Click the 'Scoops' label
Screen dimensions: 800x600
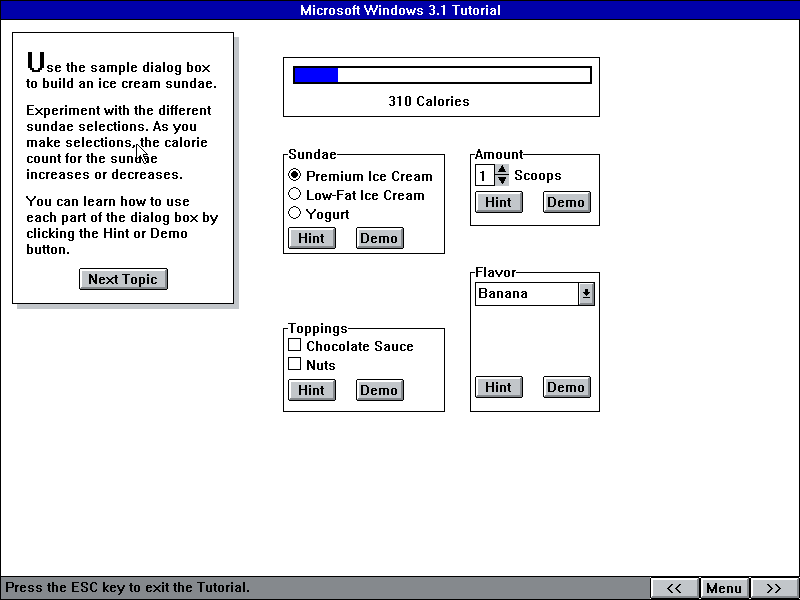[538, 176]
